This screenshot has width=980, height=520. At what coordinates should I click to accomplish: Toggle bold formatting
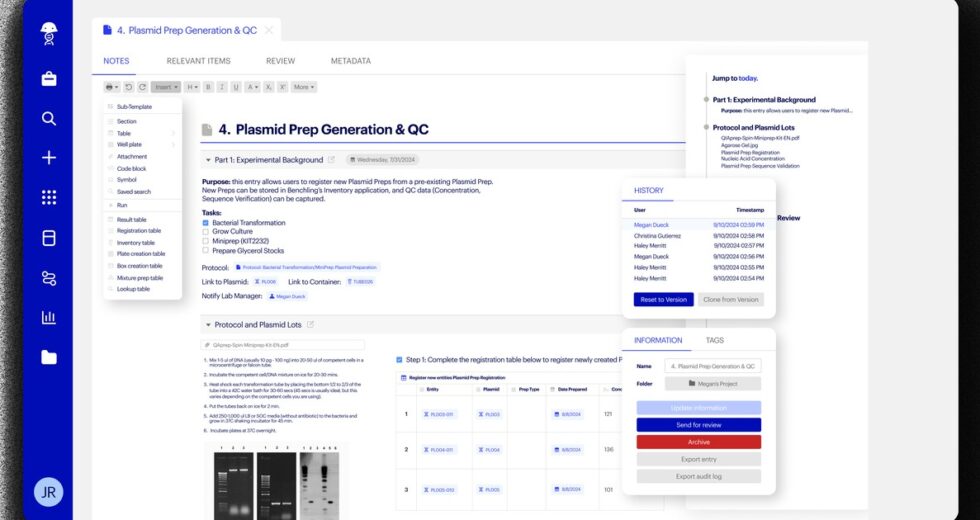point(208,87)
